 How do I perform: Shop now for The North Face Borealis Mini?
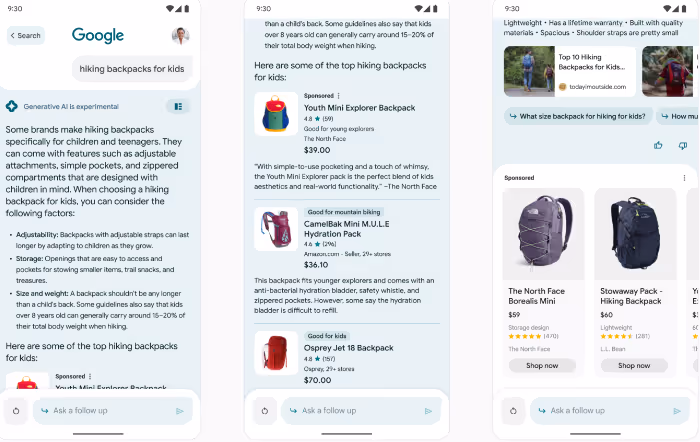(x=542, y=366)
